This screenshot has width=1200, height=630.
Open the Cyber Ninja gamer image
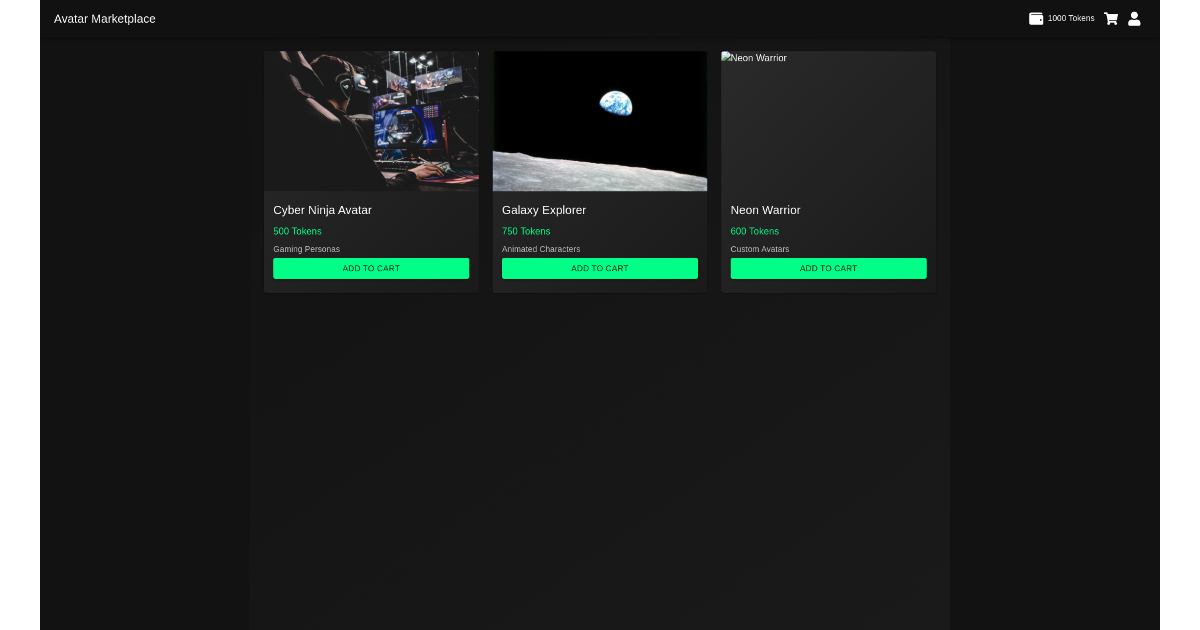371,121
